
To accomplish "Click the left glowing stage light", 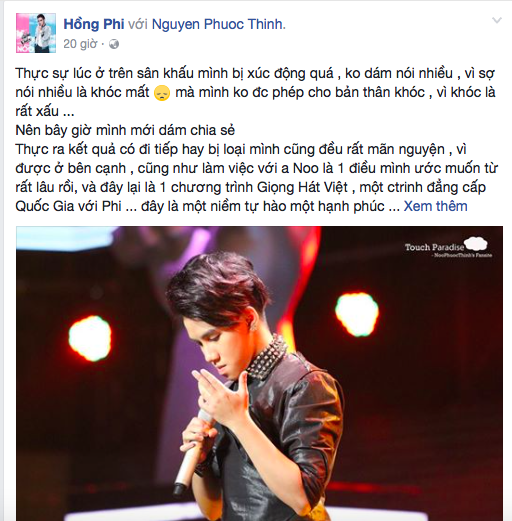I will pos(90,338).
